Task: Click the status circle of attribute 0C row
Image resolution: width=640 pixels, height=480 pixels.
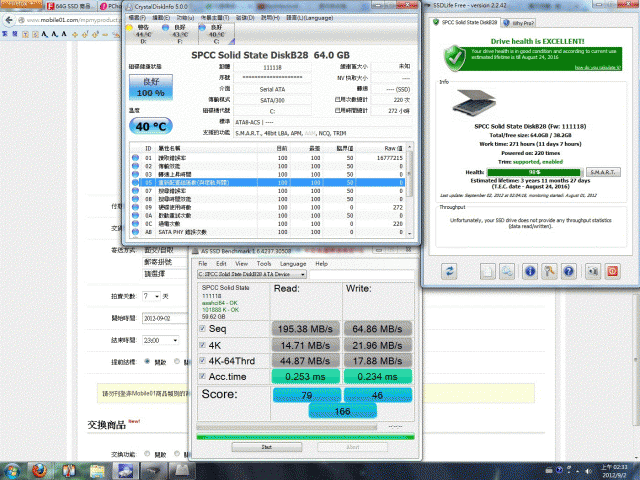Action: coord(135,223)
